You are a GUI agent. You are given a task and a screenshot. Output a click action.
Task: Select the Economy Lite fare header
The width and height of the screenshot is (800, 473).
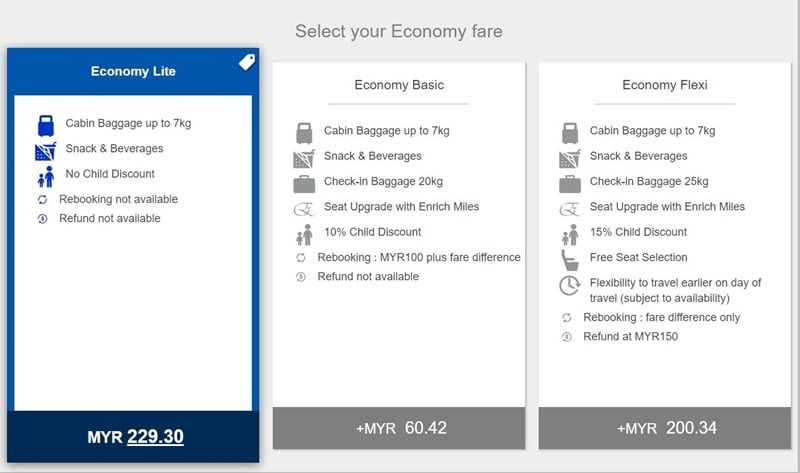coord(133,71)
